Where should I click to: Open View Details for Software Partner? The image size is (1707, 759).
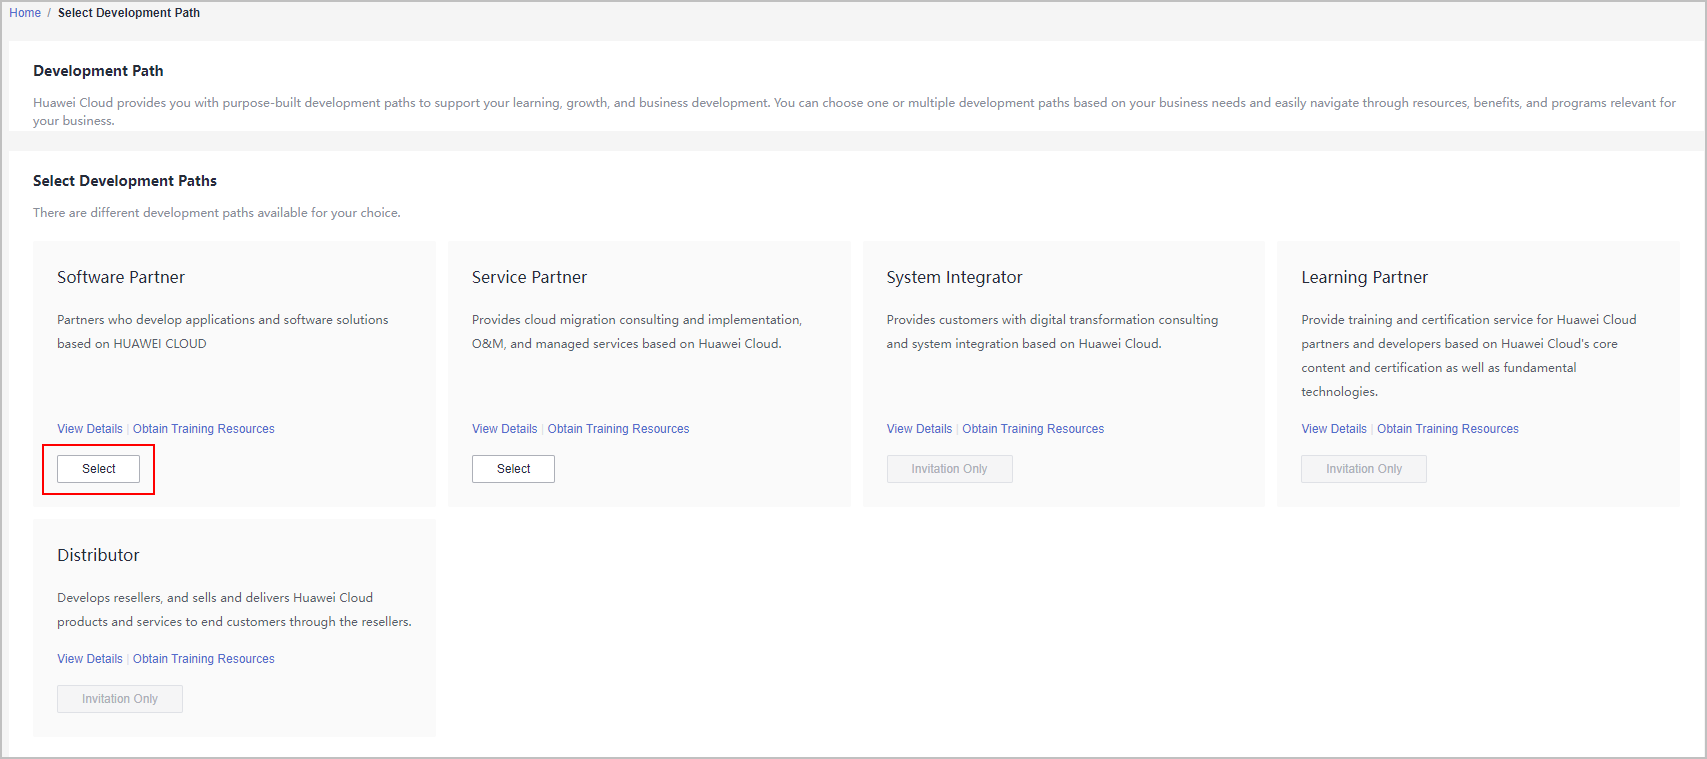tap(90, 429)
